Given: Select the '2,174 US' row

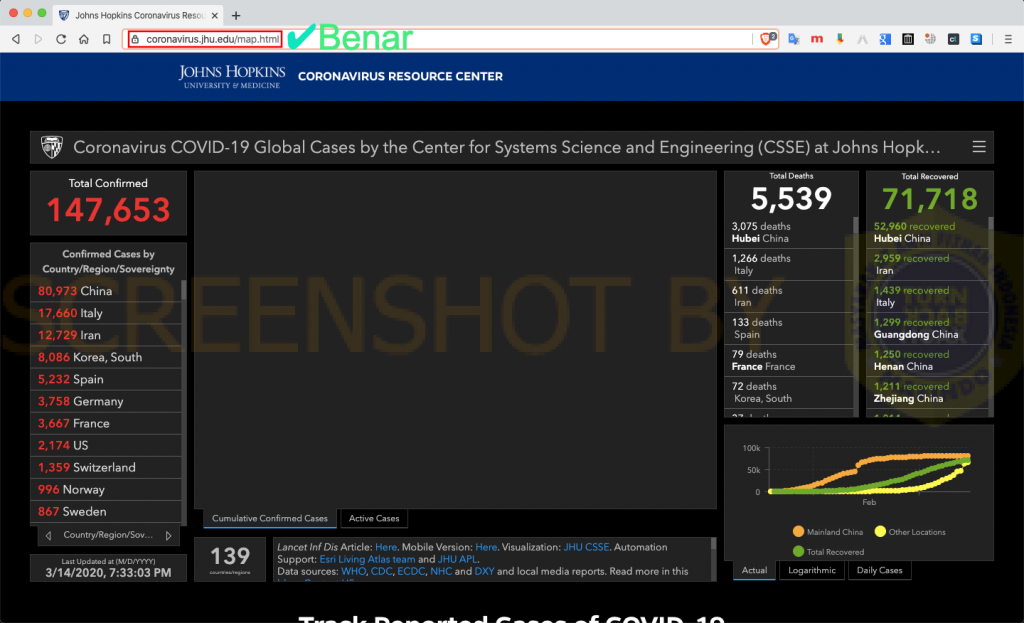Looking at the screenshot, I should (106, 445).
